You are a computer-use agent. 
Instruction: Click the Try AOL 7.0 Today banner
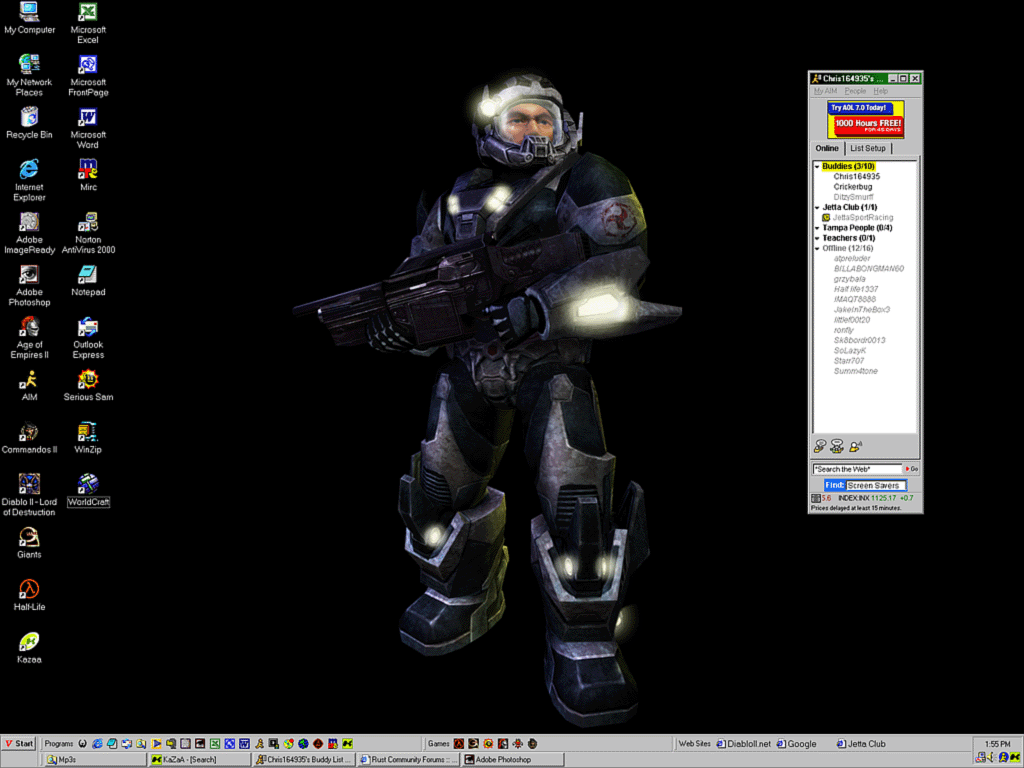click(x=865, y=120)
